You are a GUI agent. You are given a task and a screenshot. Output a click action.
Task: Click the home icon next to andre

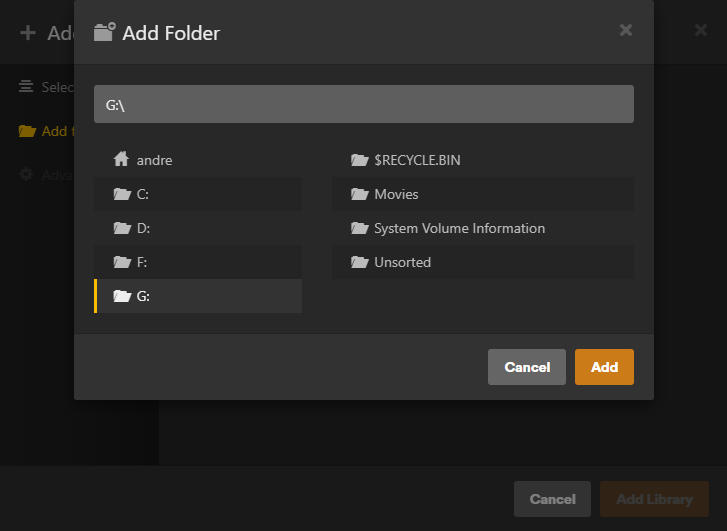coord(122,159)
